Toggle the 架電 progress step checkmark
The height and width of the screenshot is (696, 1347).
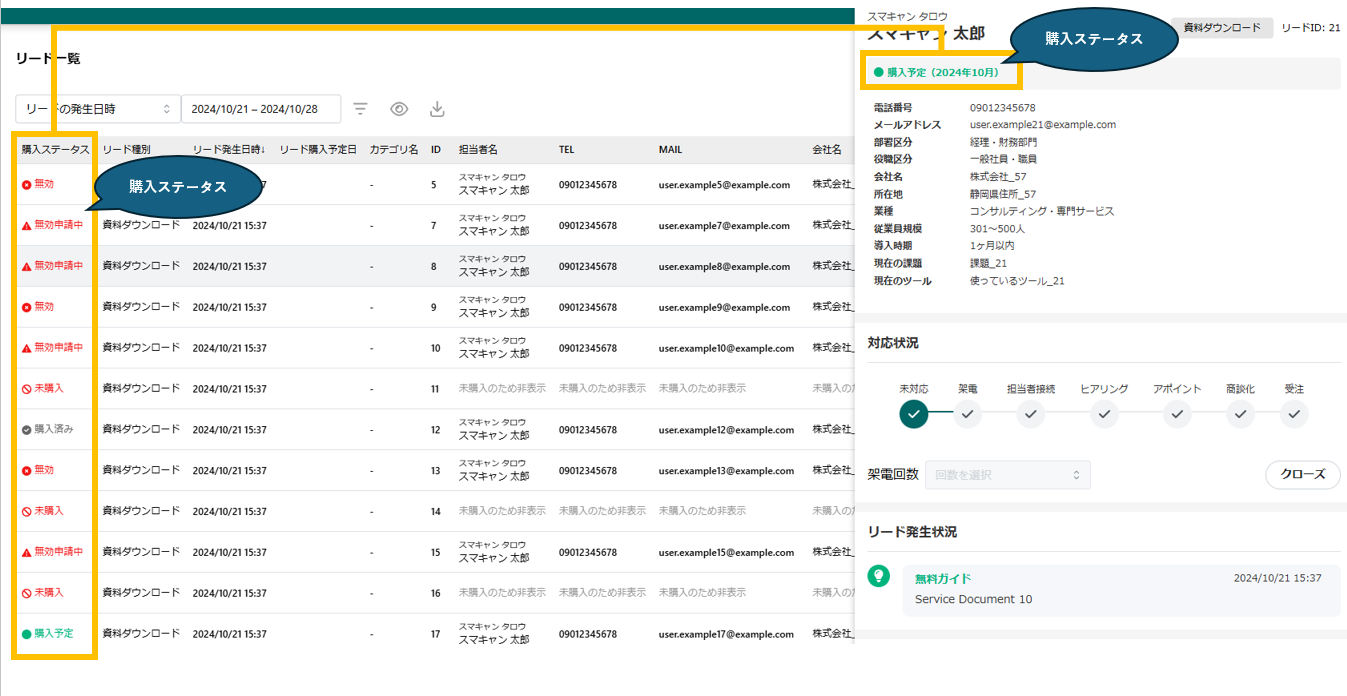point(967,414)
